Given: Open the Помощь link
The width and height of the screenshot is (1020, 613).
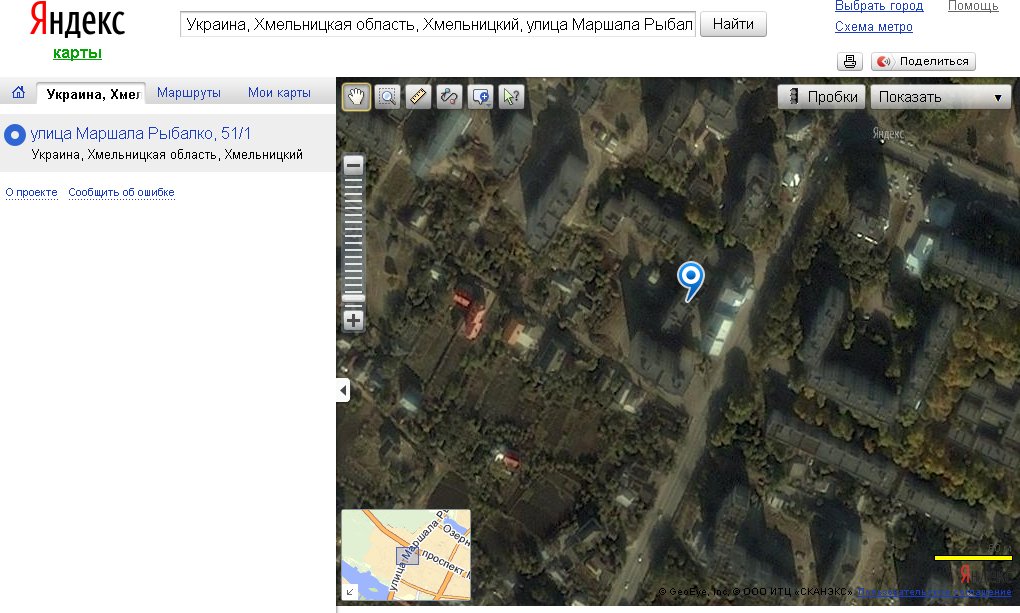Looking at the screenshot, I should pyautogui.click(x=973, y=6).
